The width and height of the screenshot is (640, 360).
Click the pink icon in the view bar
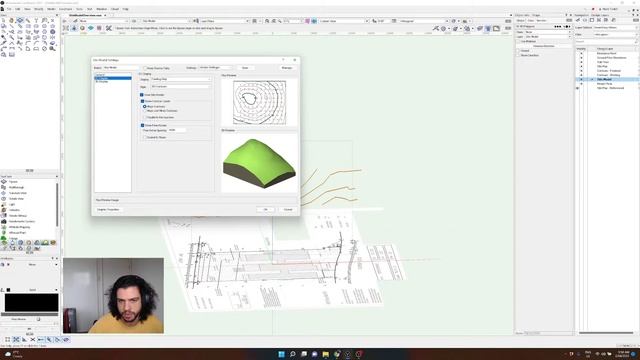tap(307, 21)
